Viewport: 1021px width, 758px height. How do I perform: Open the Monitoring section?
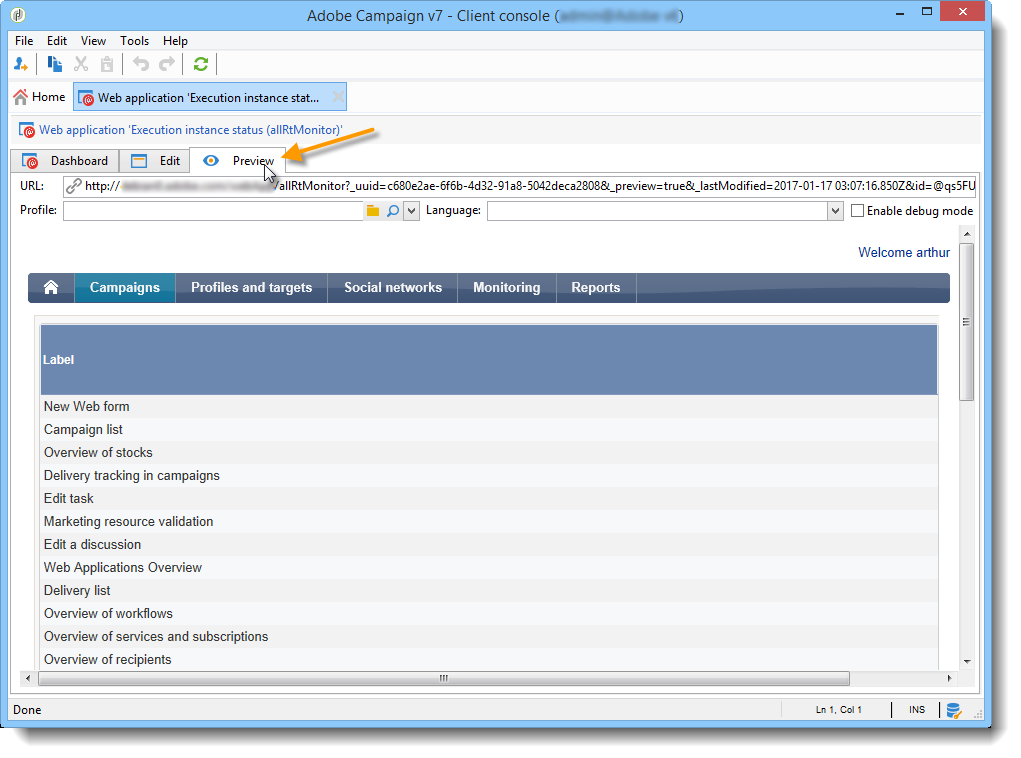point(507,288)
